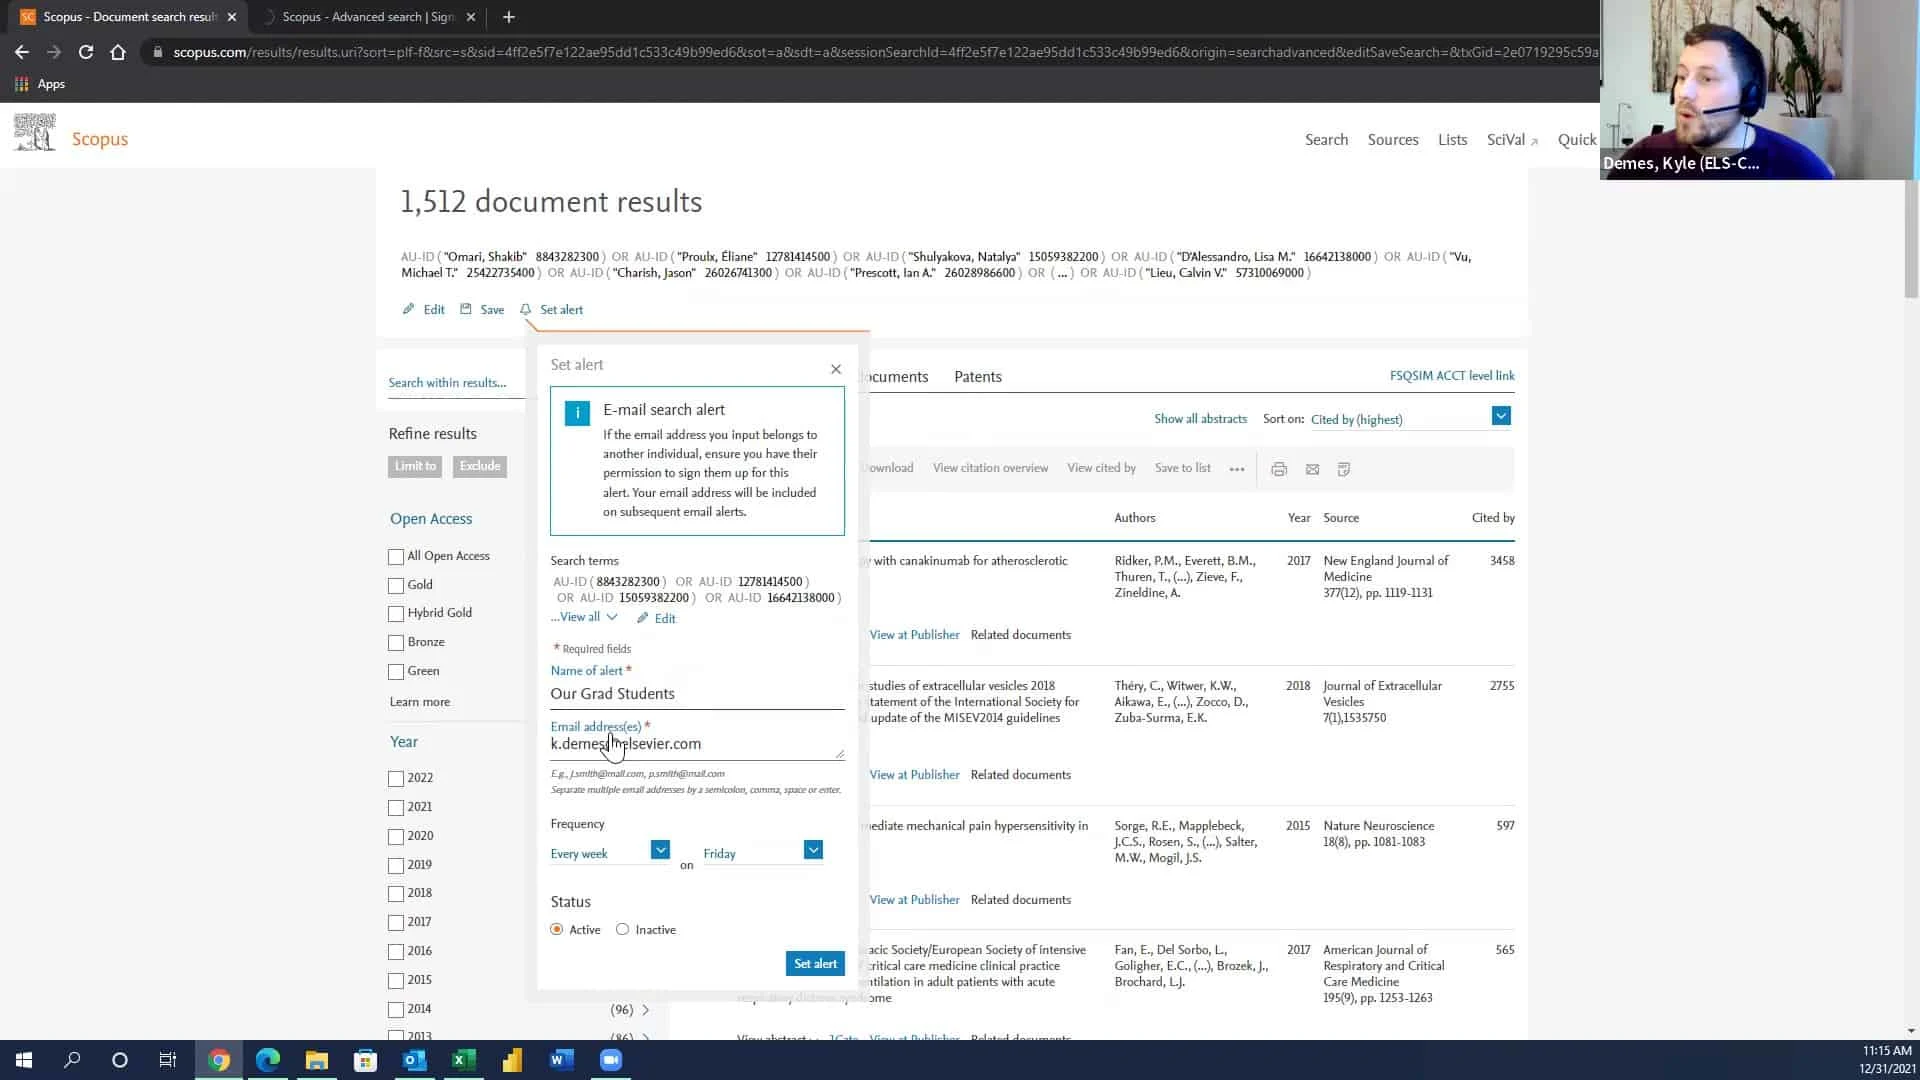This screenshot has height=1080, width=1920.
Task: Click the print icon in results toolbar
Action: [1278, 469]
